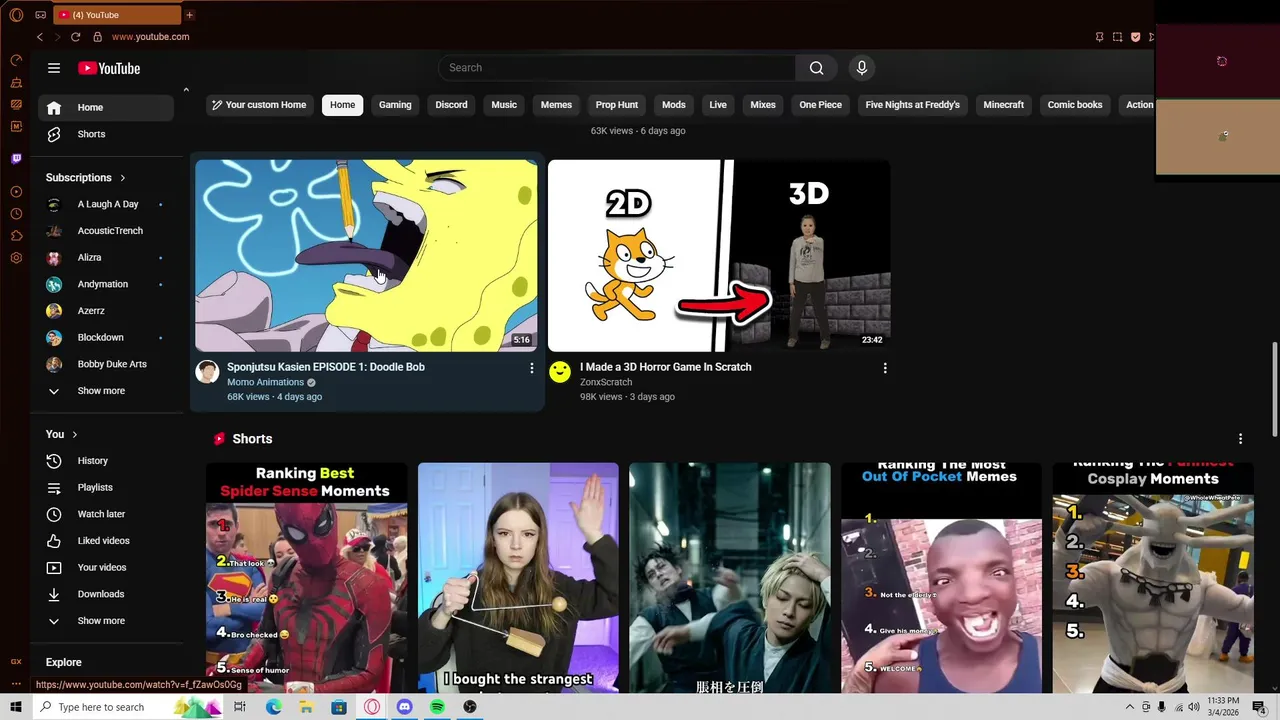
Task: Open Discord from the taskbar
Action: [404, 707]
